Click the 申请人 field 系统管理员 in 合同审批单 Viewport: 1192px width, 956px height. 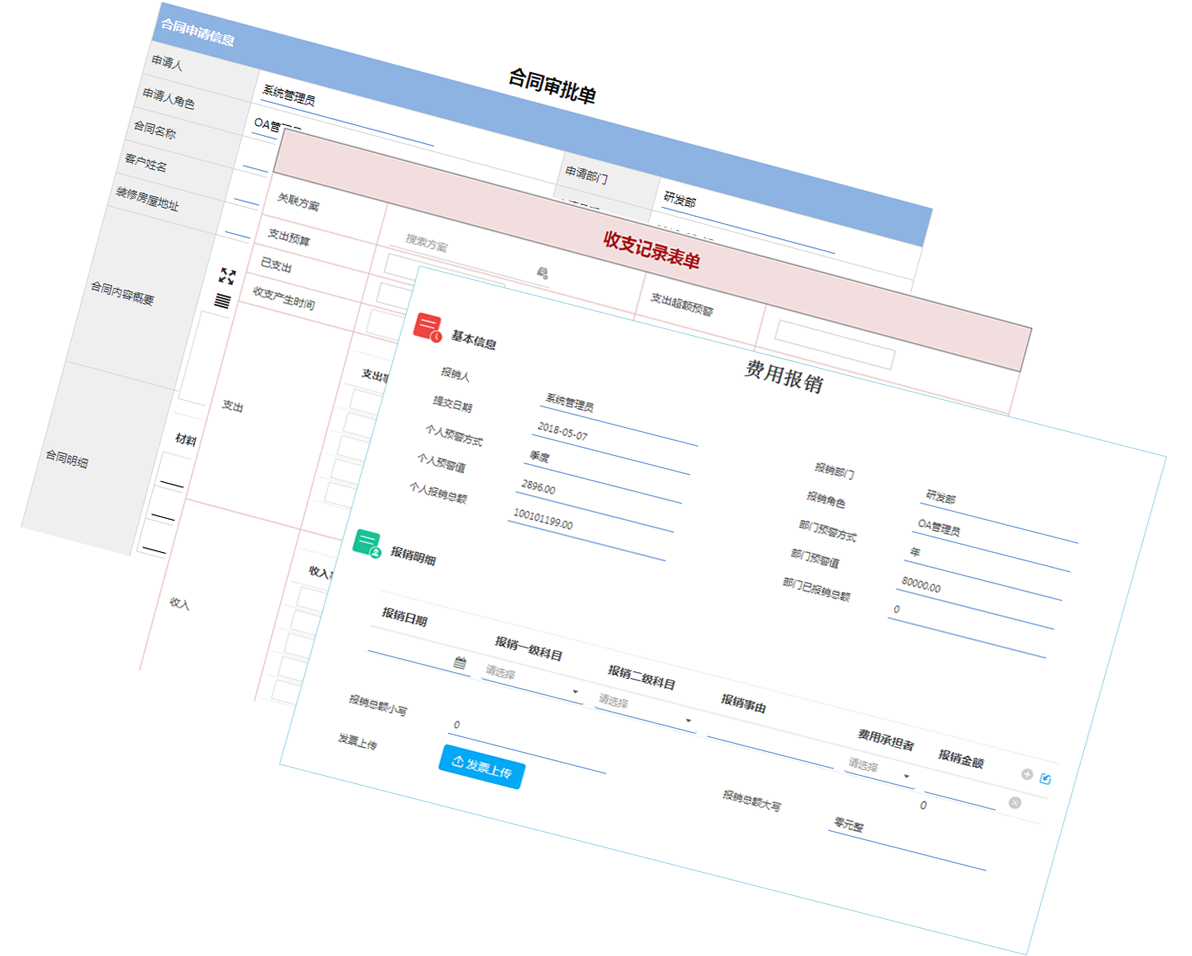346,112
